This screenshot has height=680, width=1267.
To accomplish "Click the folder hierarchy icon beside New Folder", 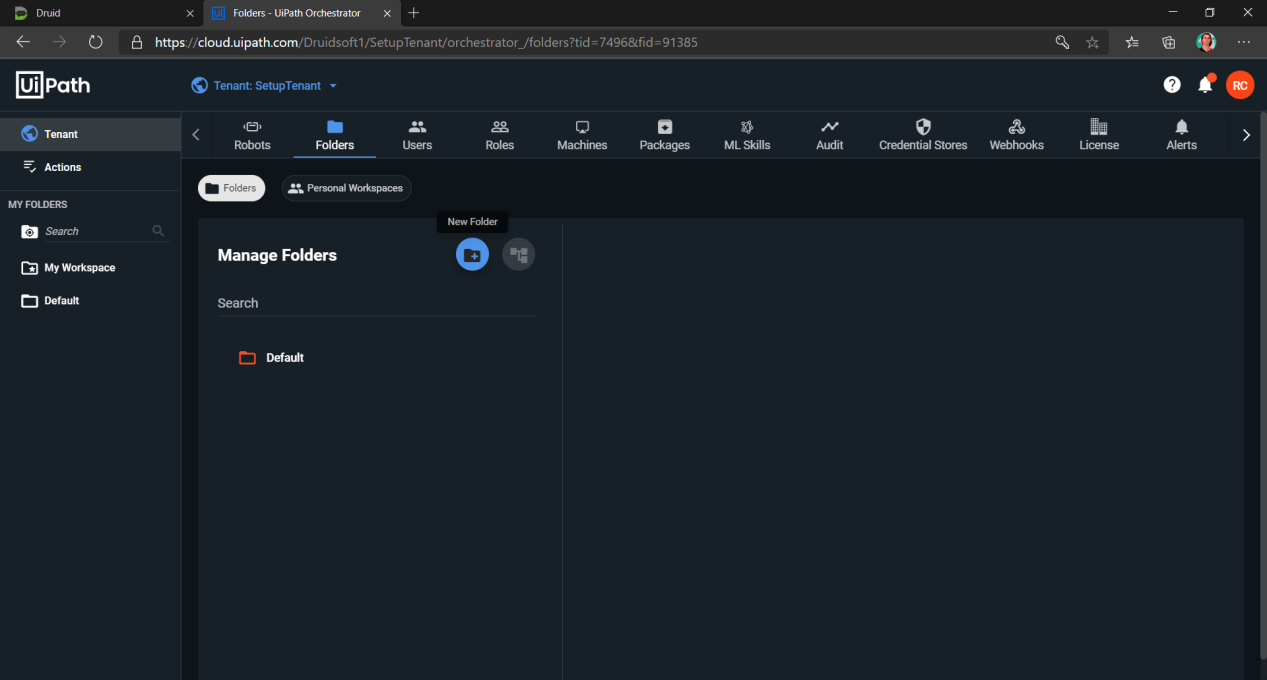I will tap(518, 255).
